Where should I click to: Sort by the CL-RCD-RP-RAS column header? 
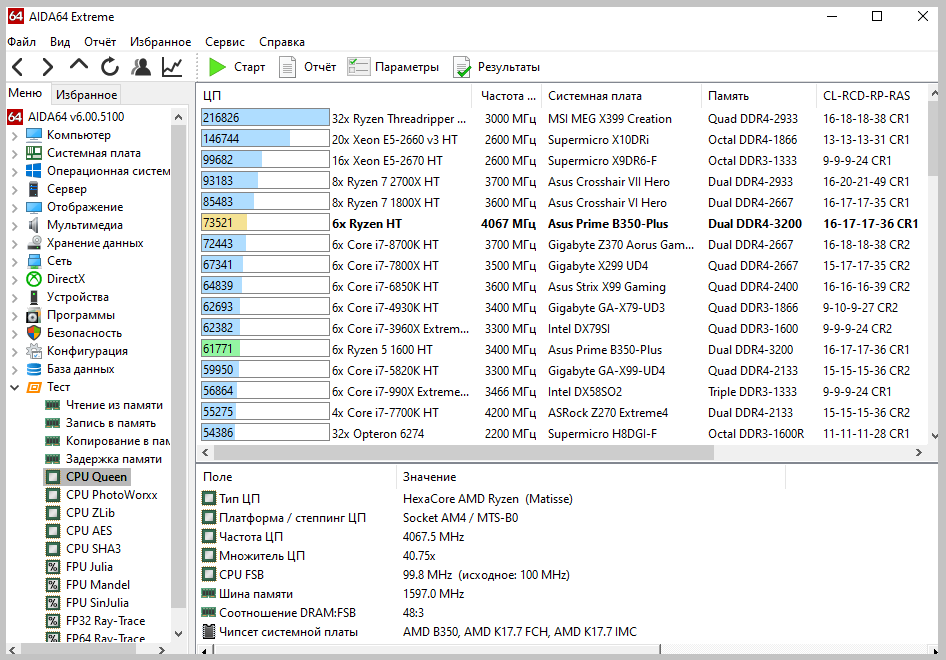[872, 96]
